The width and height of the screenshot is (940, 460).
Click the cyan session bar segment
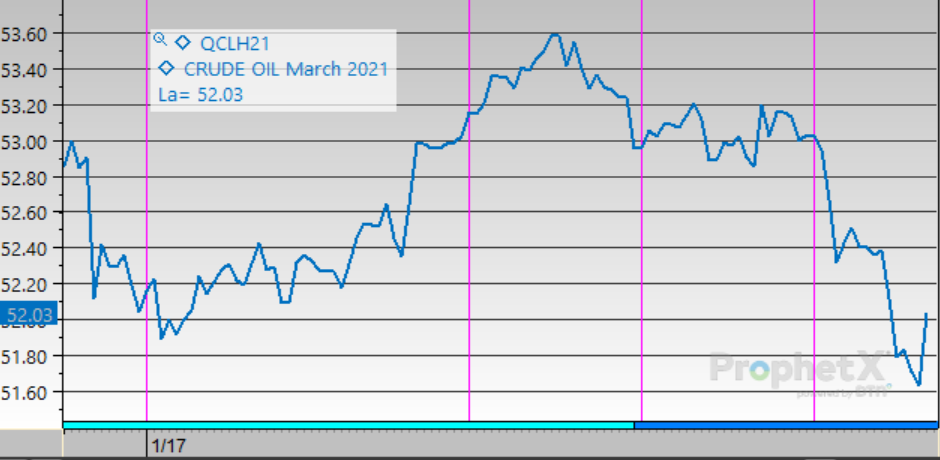click(348, 425)
